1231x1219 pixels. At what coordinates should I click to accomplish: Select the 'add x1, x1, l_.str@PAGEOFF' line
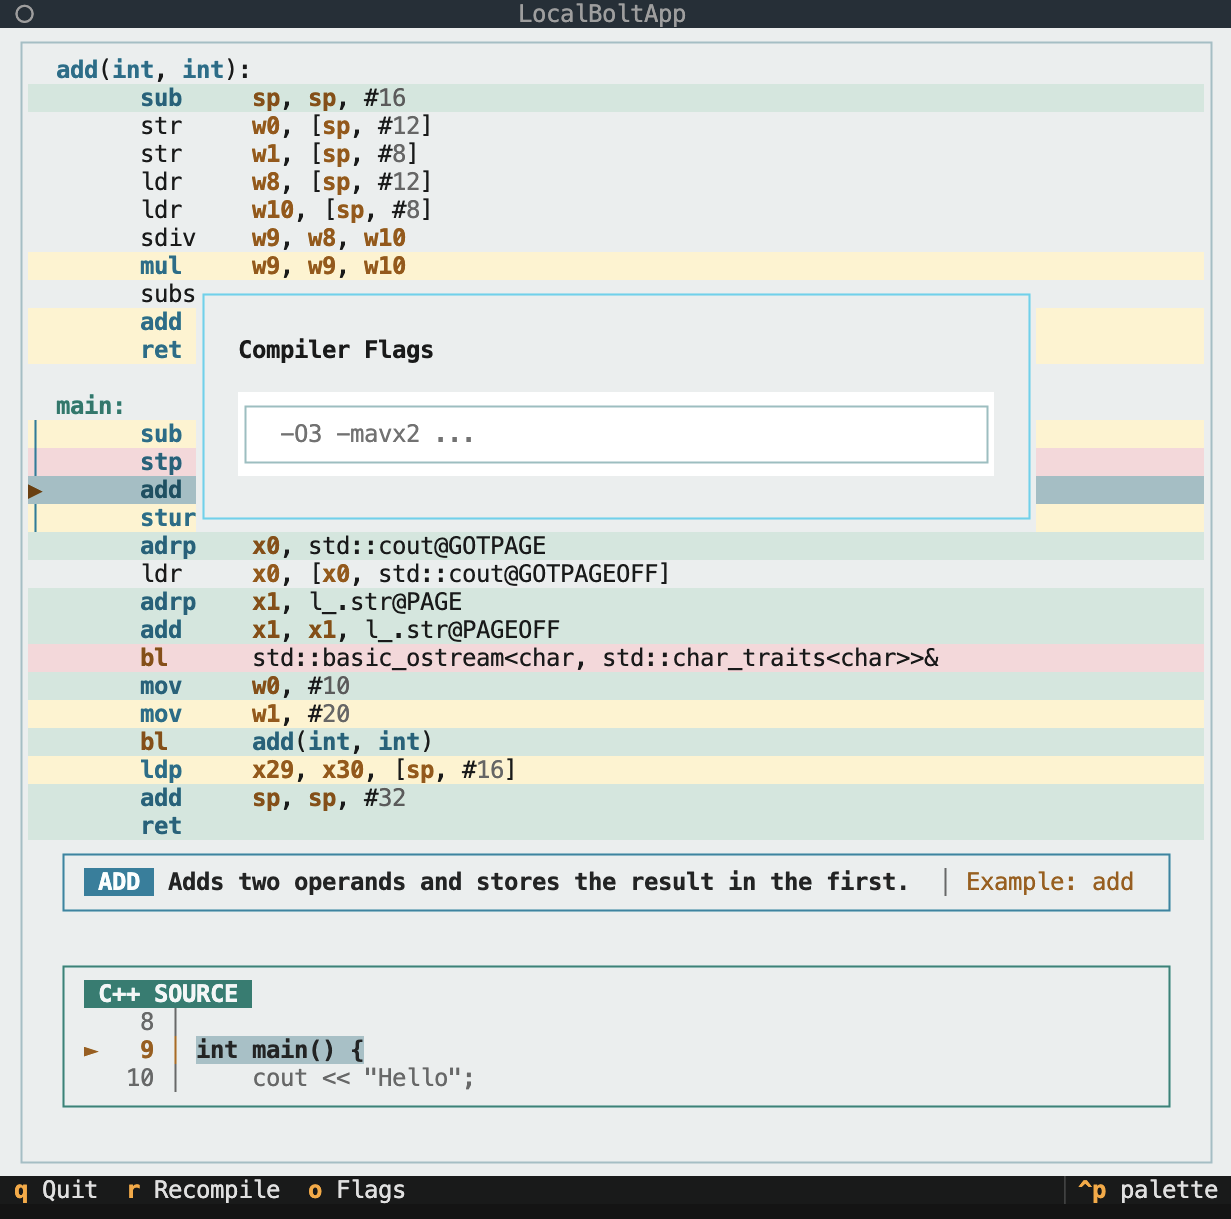(x=616, y=630)
